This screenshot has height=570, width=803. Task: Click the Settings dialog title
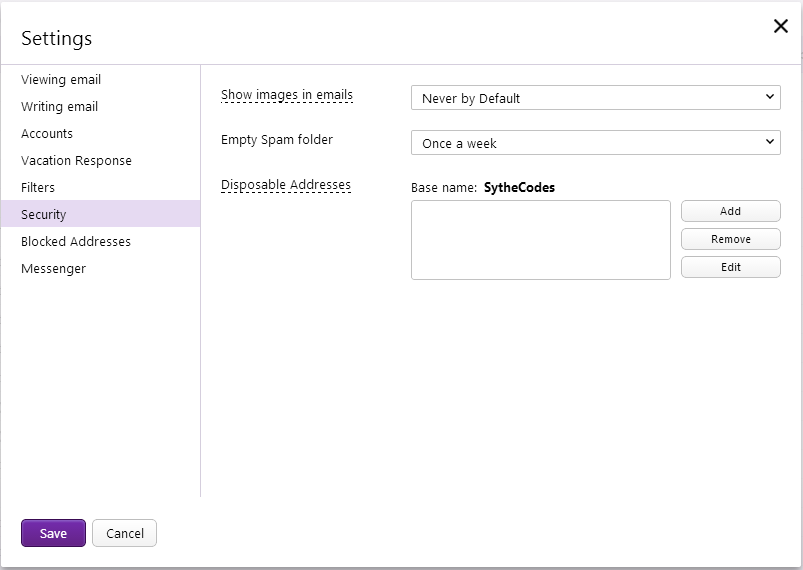coord(56,38)
